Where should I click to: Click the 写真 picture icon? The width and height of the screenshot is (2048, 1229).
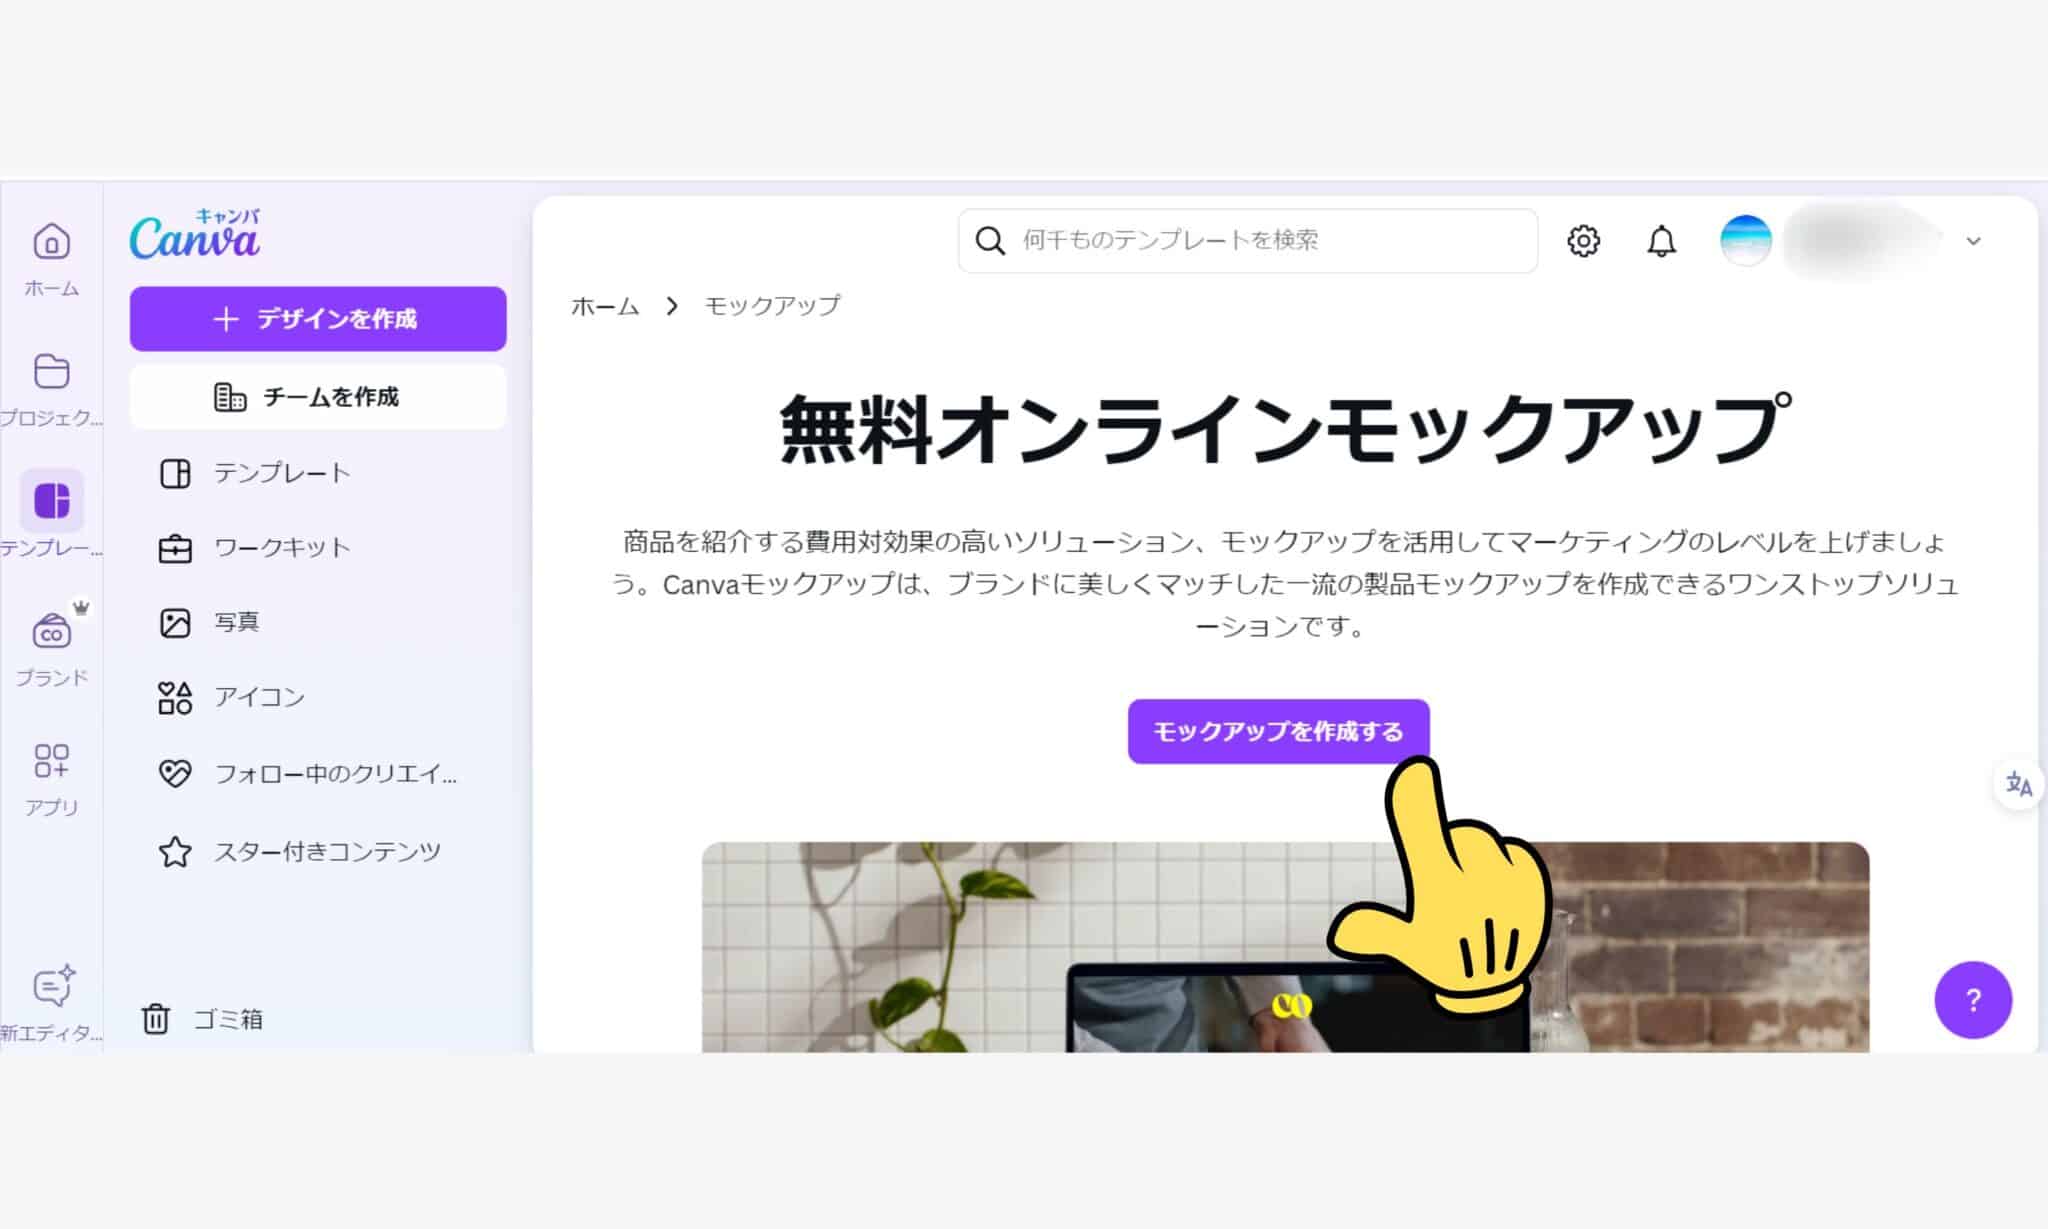(x=175, y=623)
